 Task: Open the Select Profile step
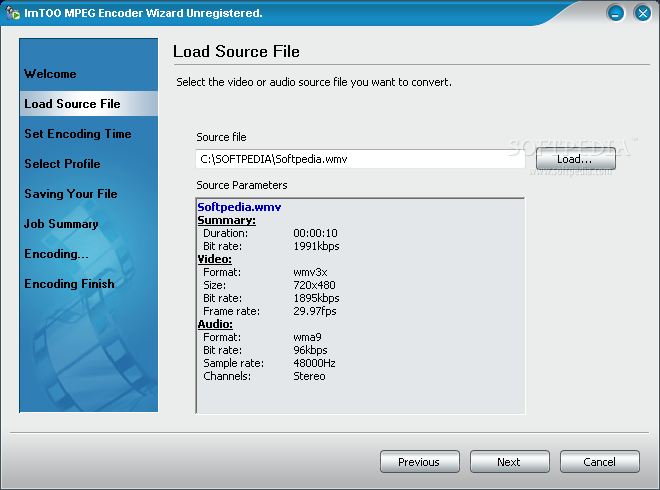click(62, 164)
